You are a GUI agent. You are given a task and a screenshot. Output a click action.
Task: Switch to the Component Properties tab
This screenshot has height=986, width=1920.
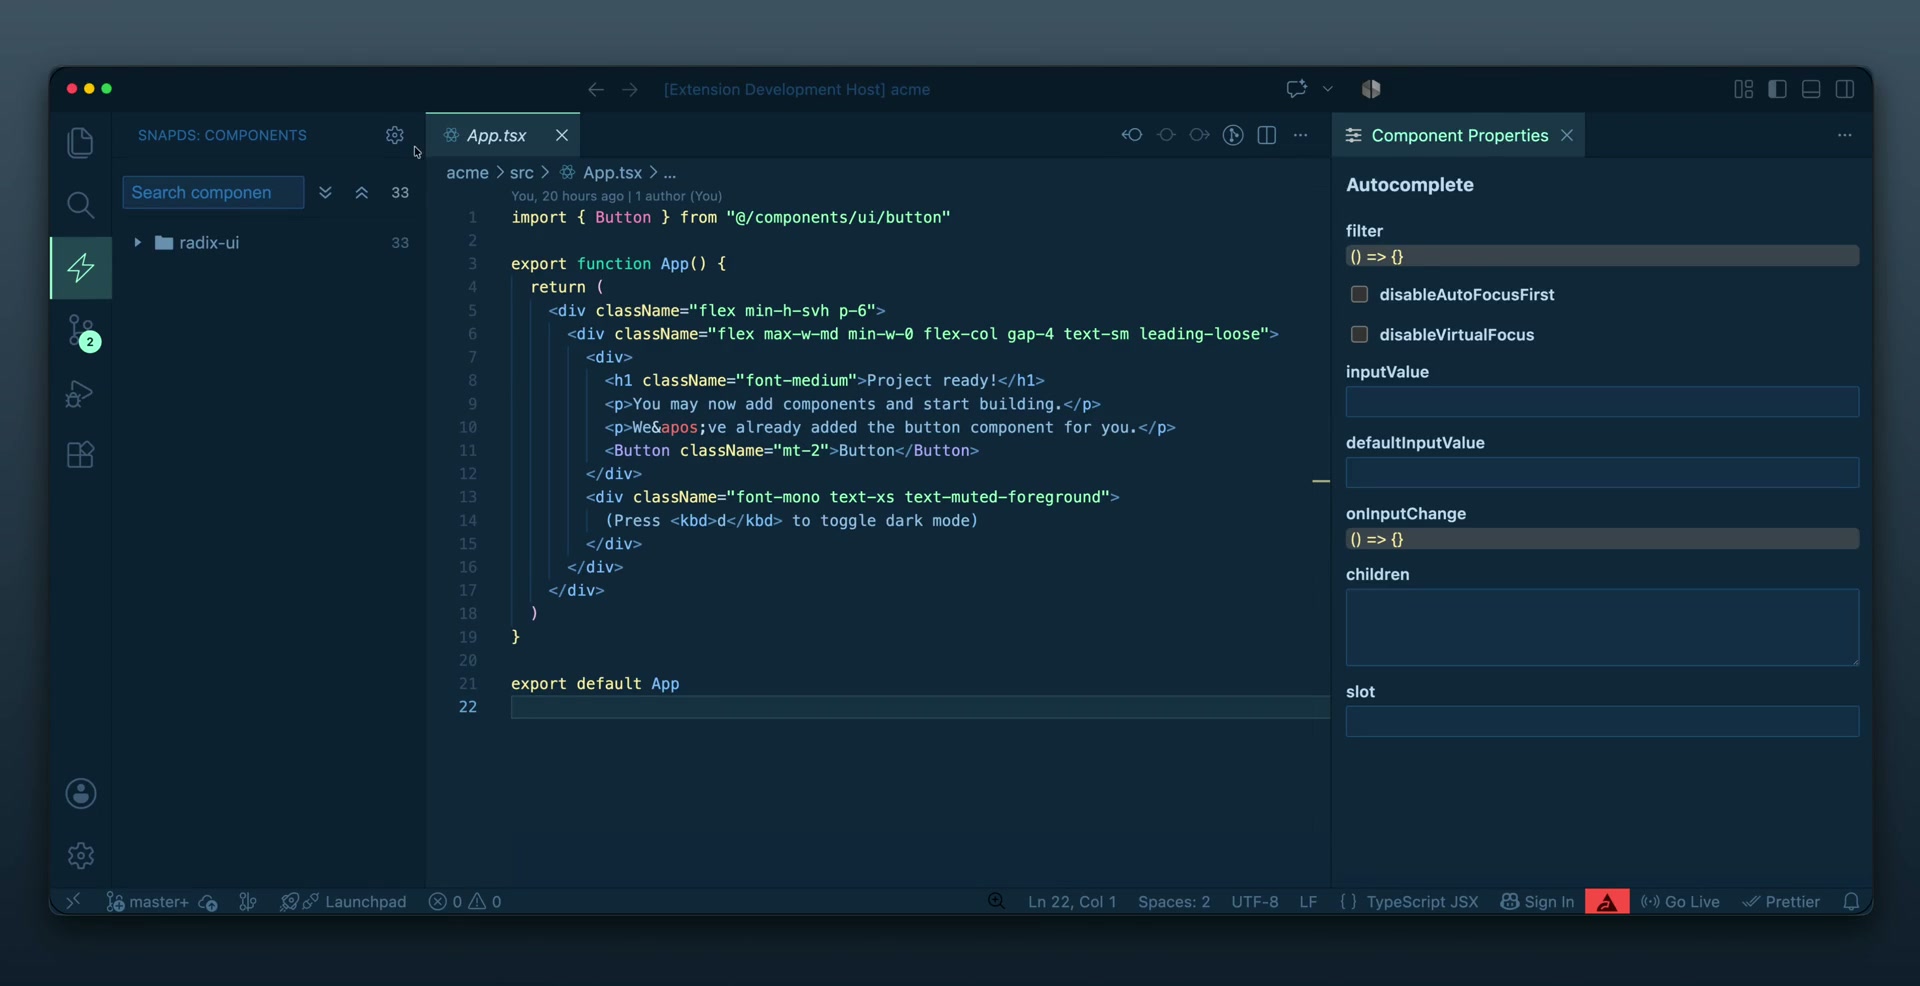pyautogui.click(x=1459, y=135)
